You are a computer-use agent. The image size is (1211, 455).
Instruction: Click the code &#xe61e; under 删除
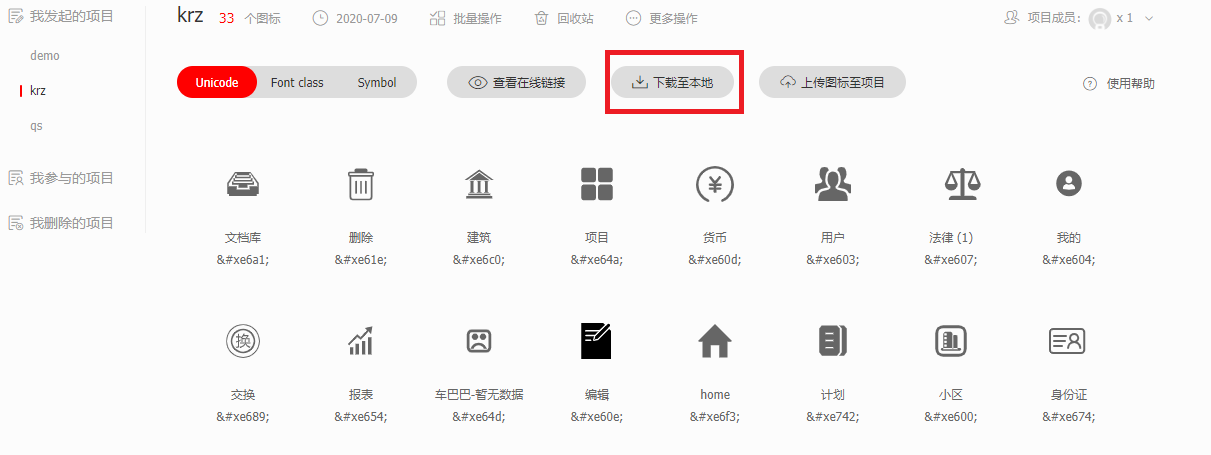click(x=361, y=259)
